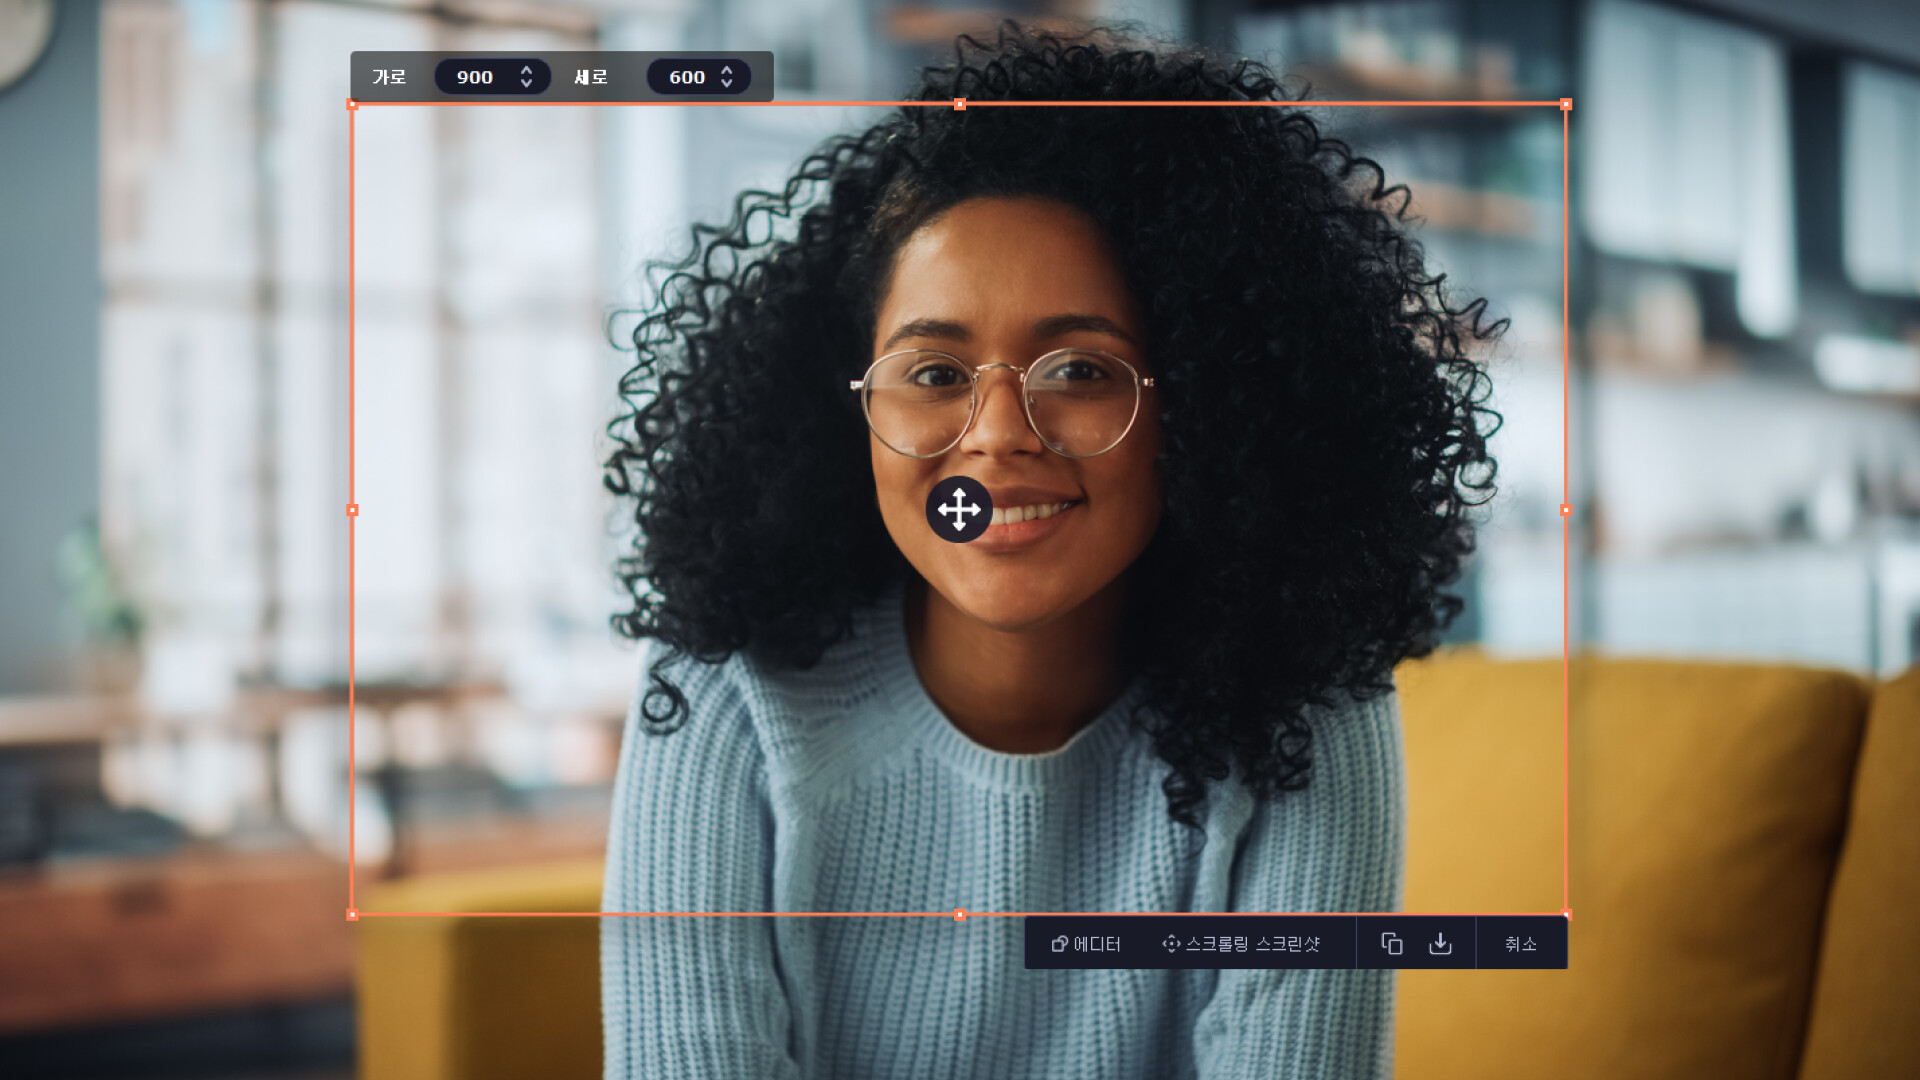Click the bottom-left corner resize handle
Image resolution: width=1920 pixels, height=1080 pixels.
(352, 915)
